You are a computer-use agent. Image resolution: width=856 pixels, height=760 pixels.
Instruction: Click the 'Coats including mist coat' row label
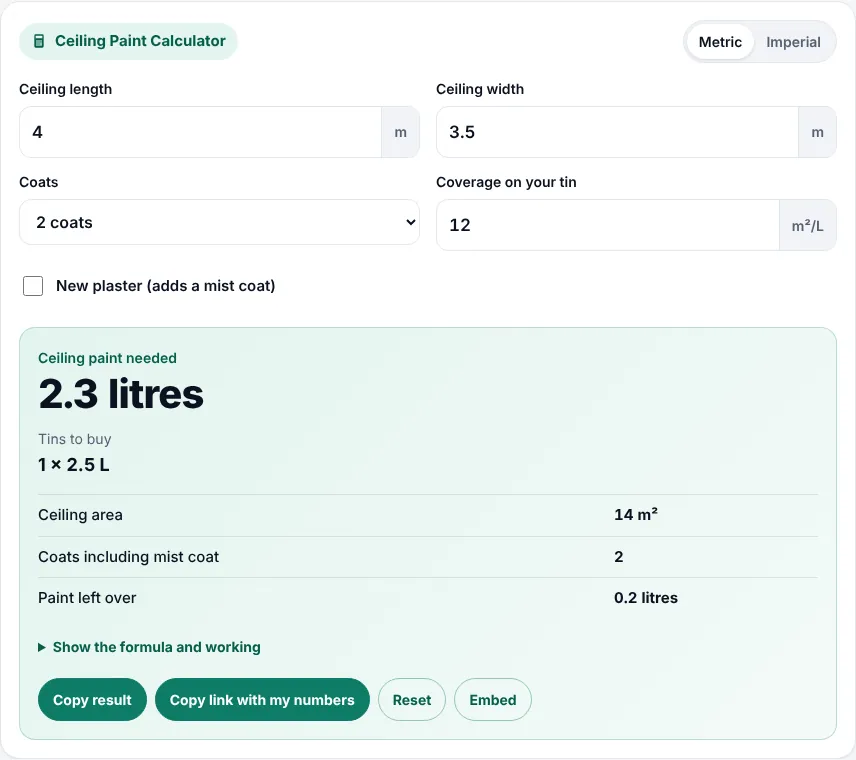pos(128,556)
